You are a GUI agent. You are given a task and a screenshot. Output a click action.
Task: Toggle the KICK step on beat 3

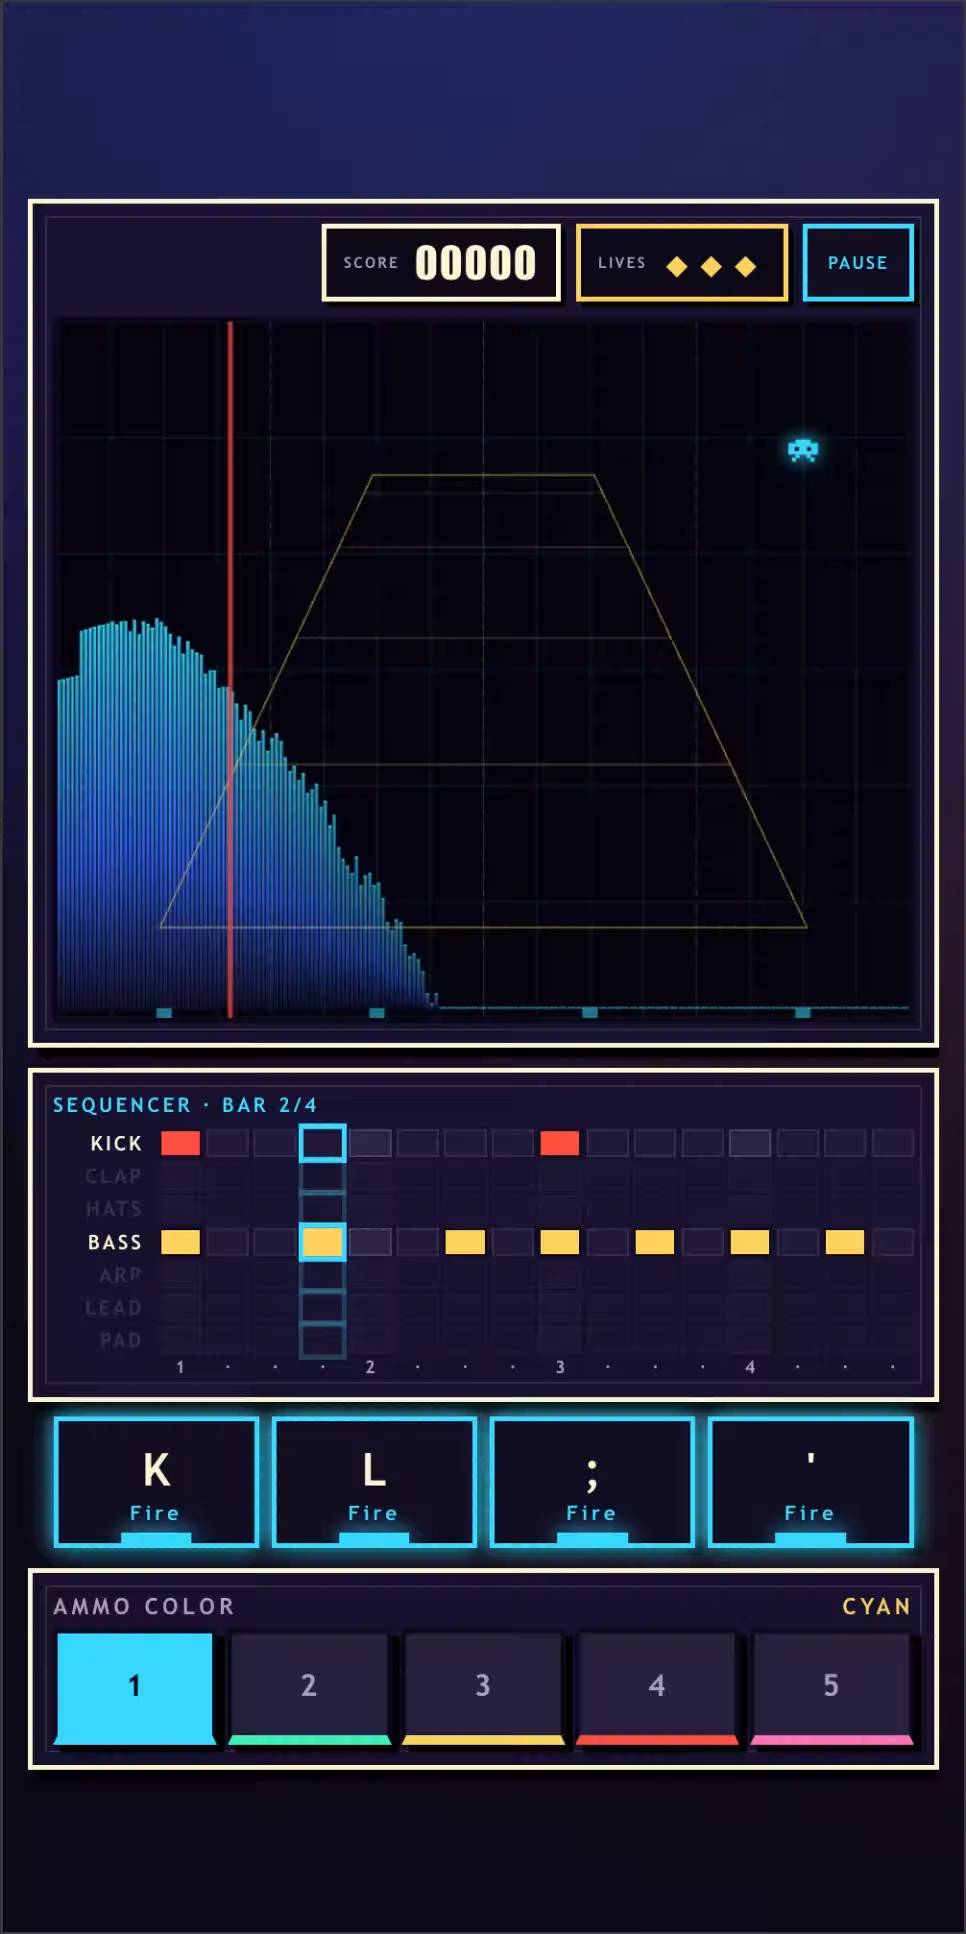coord(560,1143)
